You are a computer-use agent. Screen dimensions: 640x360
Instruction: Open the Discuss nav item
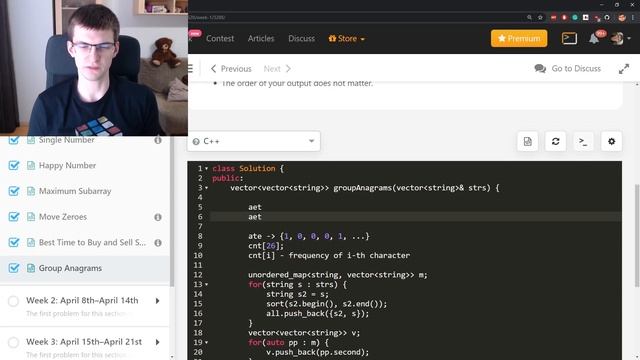point(302,38)
